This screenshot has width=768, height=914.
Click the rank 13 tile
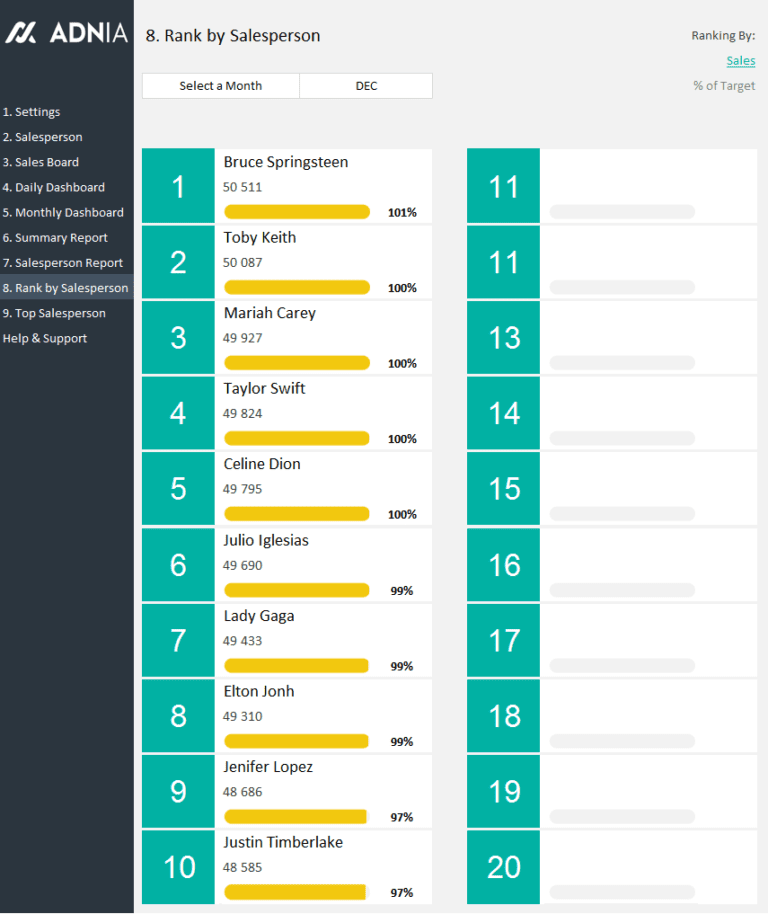(503, 337)
